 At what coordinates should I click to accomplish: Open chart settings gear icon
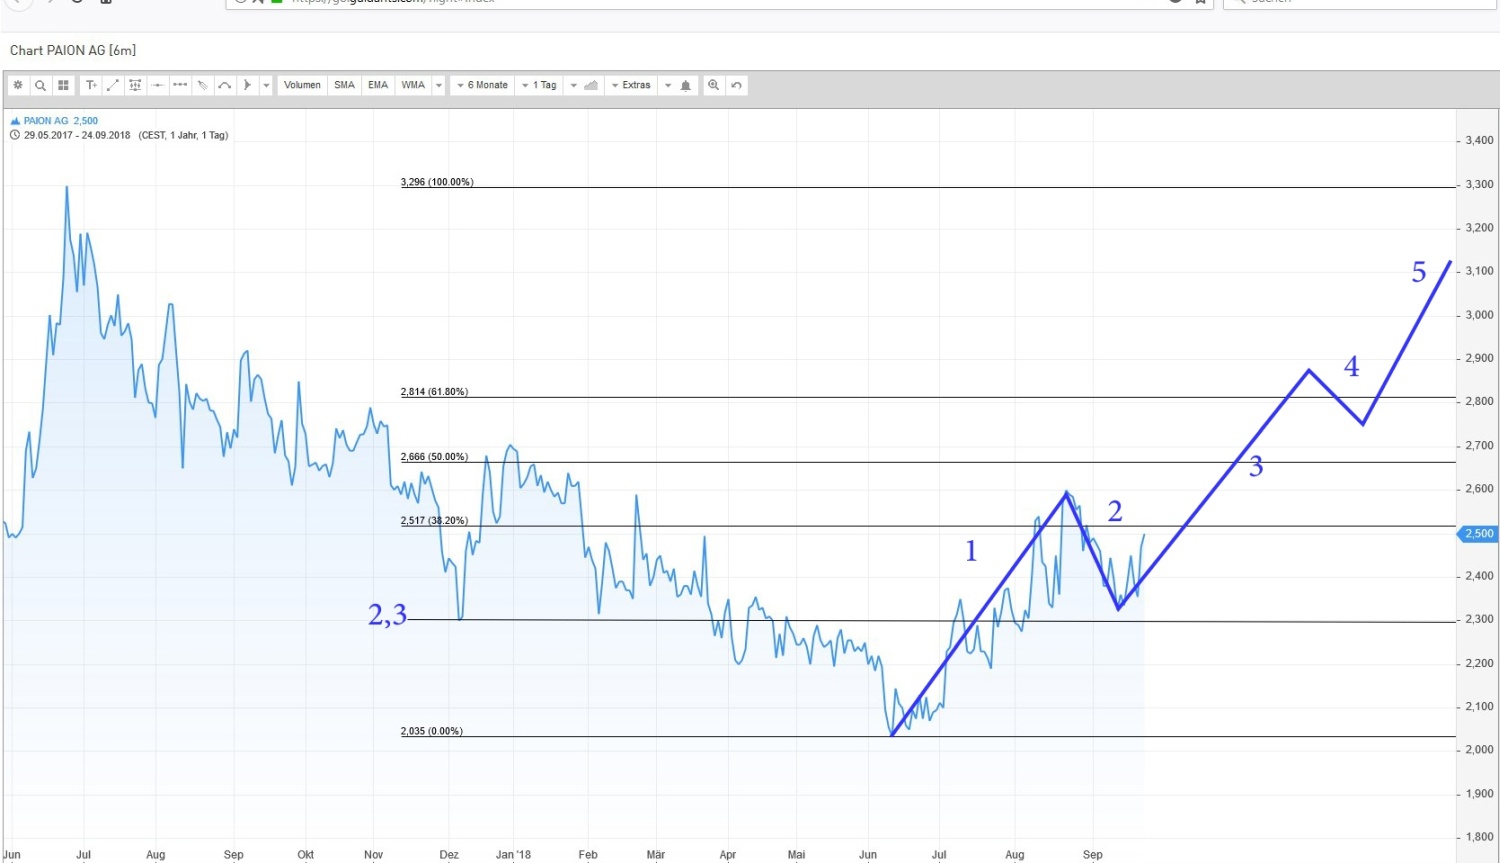pyautogui.click(x=18, y=85)
